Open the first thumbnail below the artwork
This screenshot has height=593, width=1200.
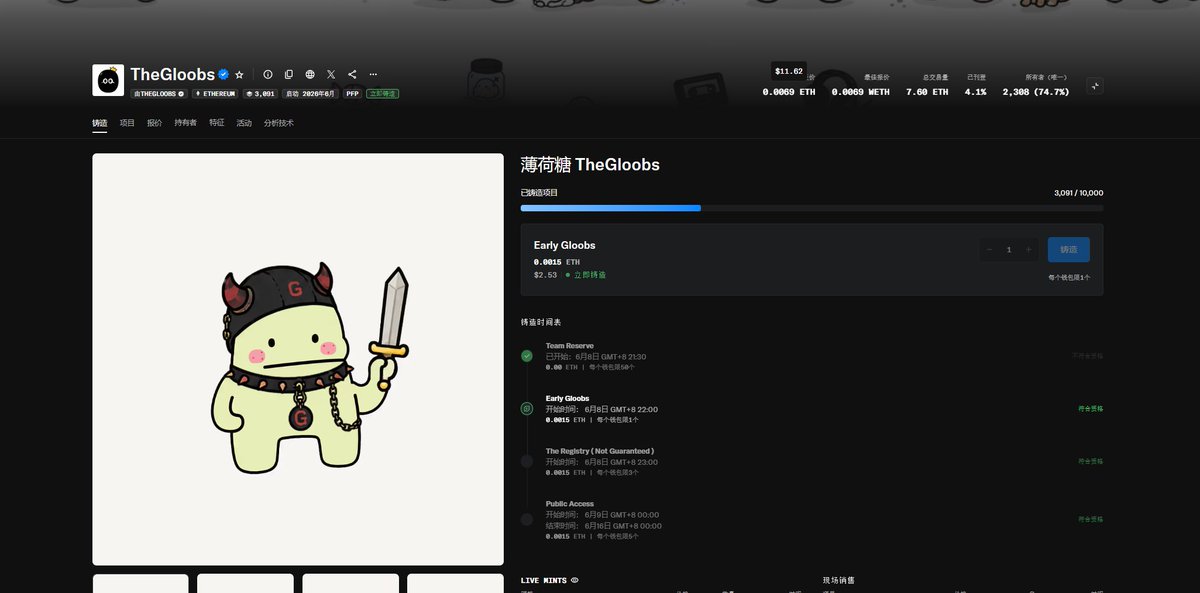(x=141, y=583)
